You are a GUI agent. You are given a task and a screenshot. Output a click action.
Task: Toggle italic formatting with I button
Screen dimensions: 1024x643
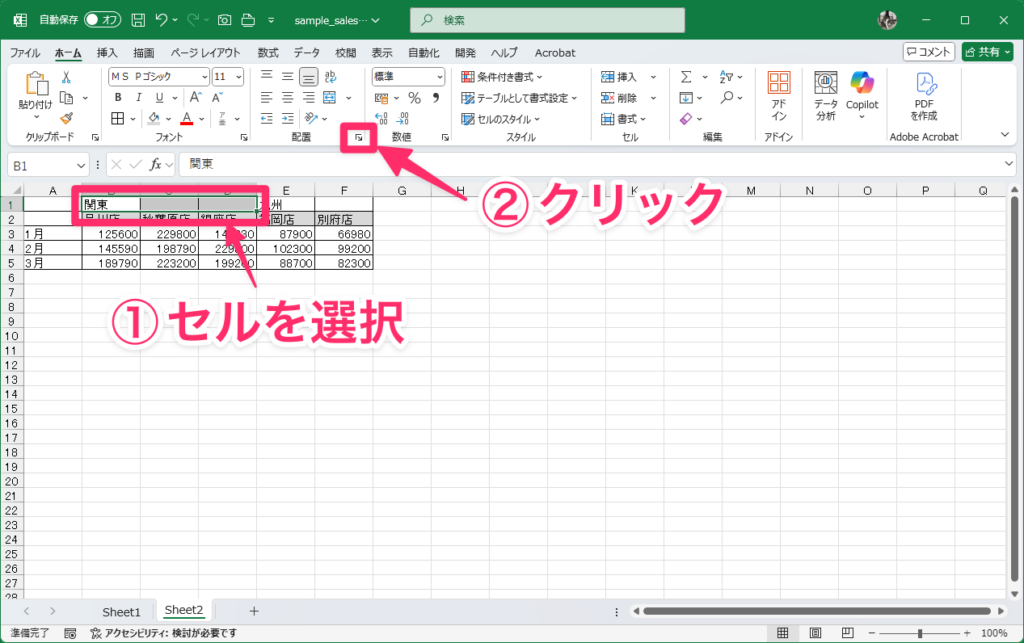139,98
